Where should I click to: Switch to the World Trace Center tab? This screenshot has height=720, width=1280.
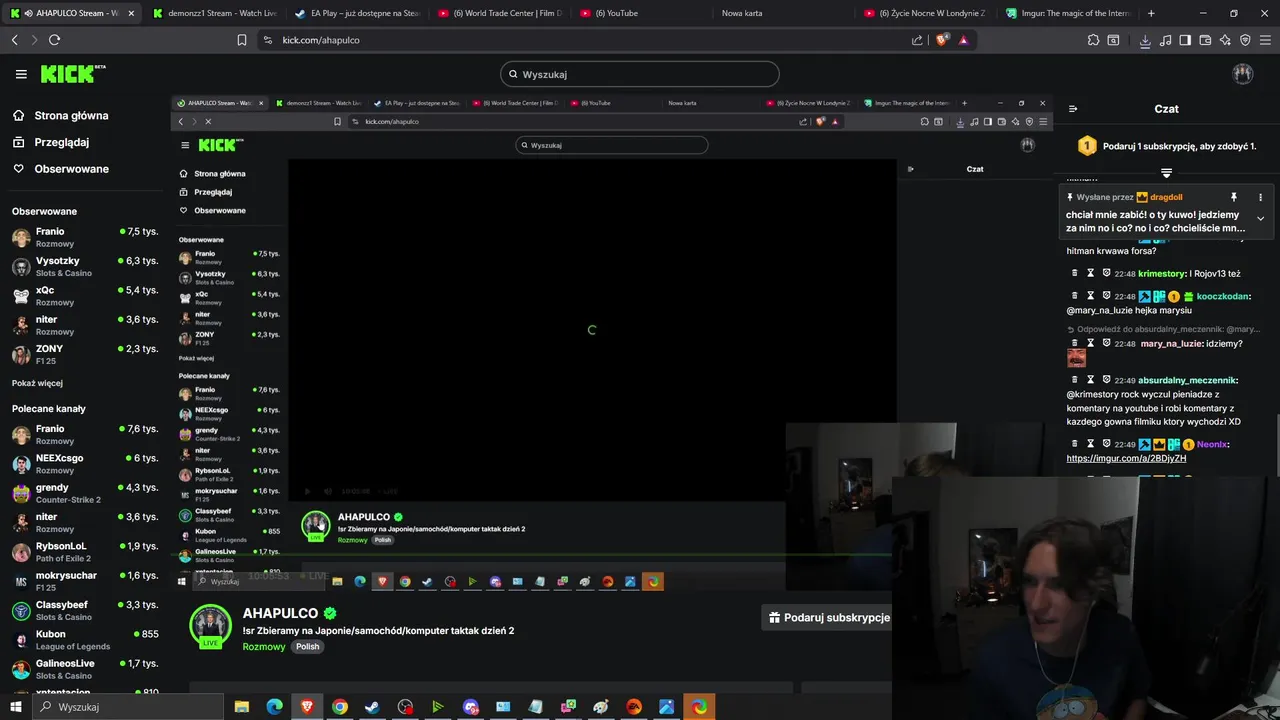[500, 13]
